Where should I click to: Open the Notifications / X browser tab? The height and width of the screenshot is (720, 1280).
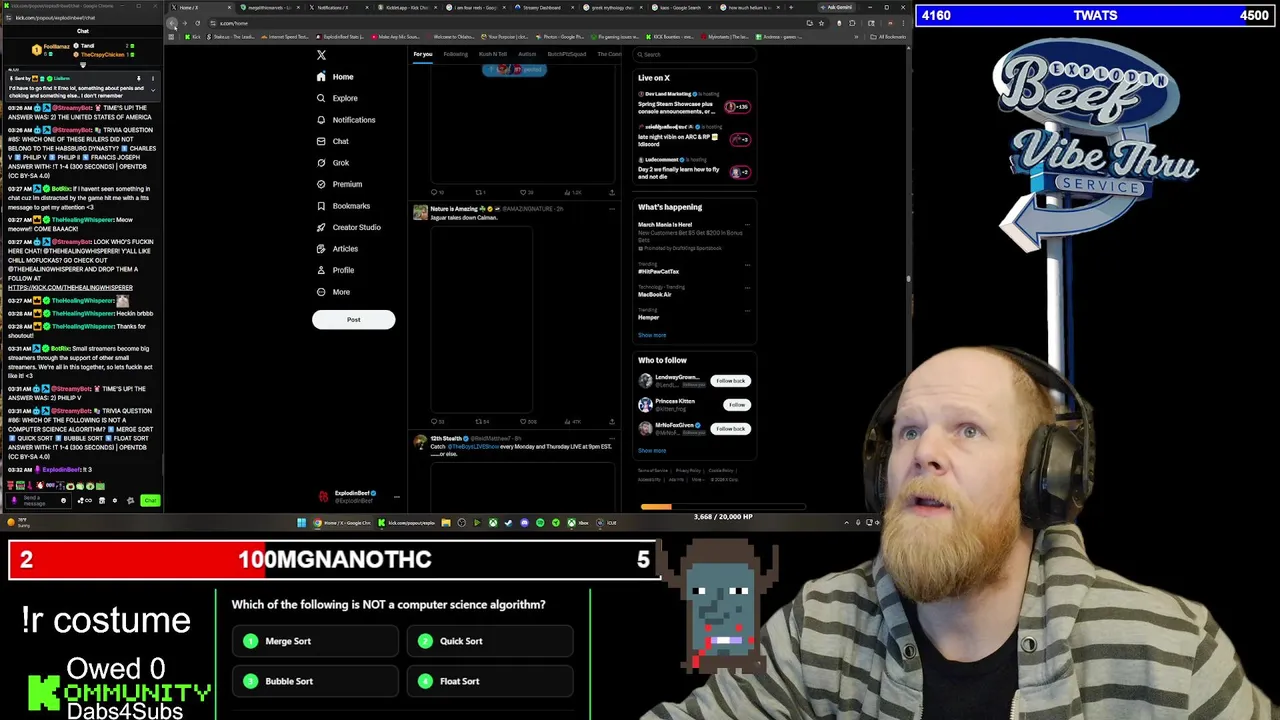pos(340,8)
